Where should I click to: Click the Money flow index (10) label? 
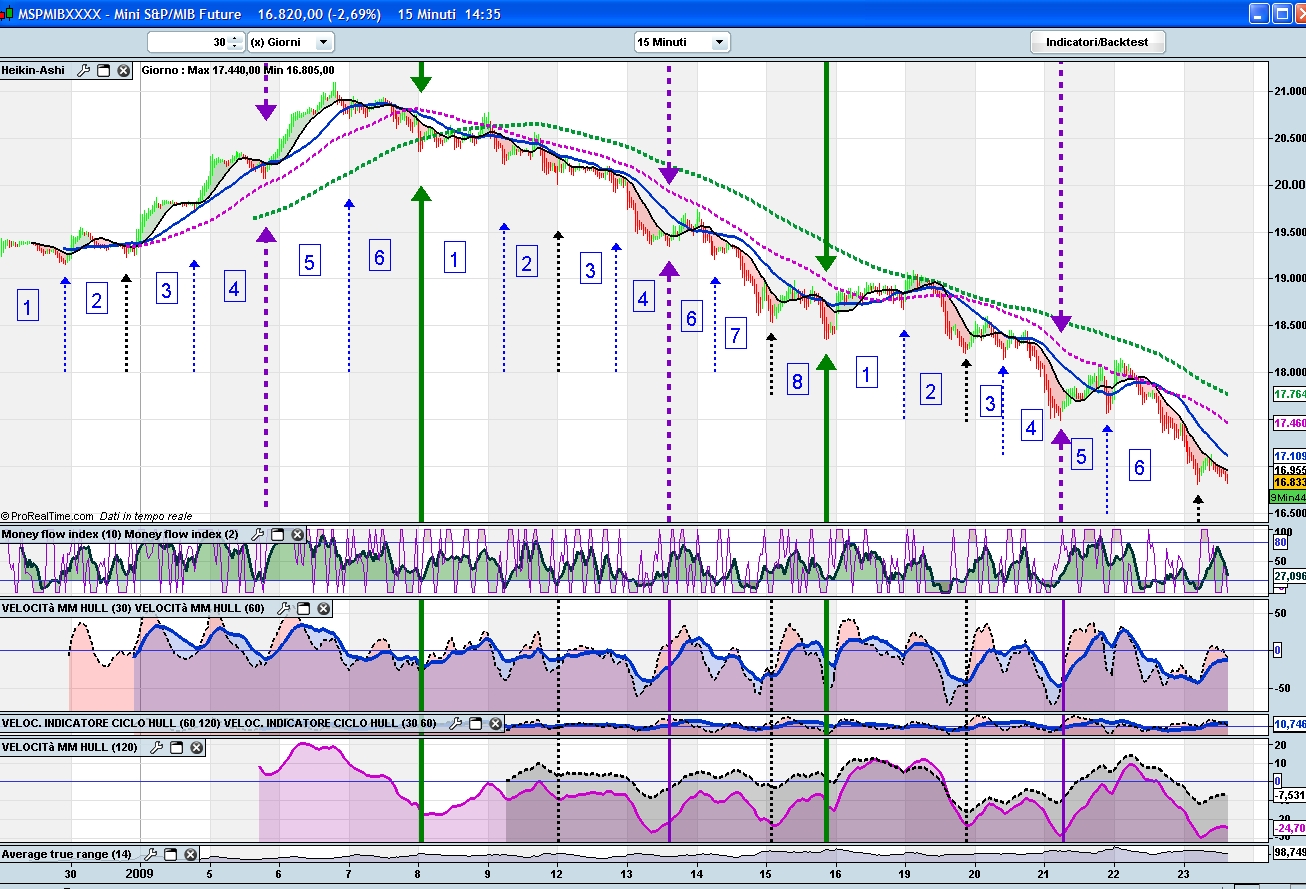click(61, 535)
